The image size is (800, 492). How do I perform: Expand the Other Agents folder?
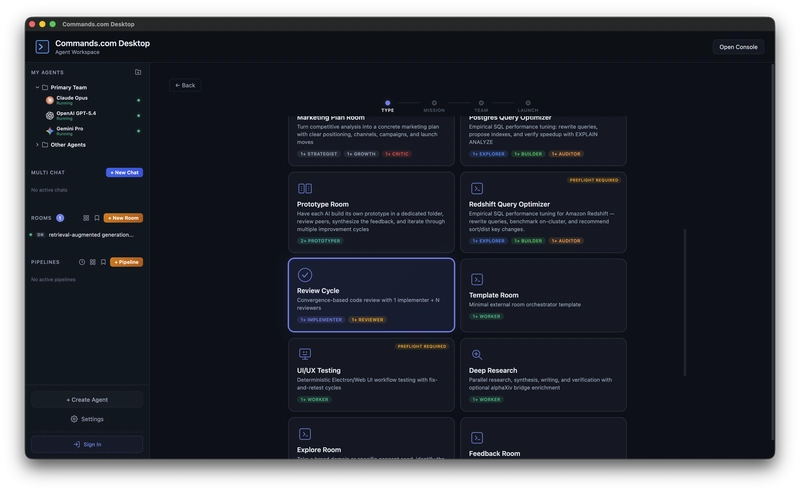[38, 144]
